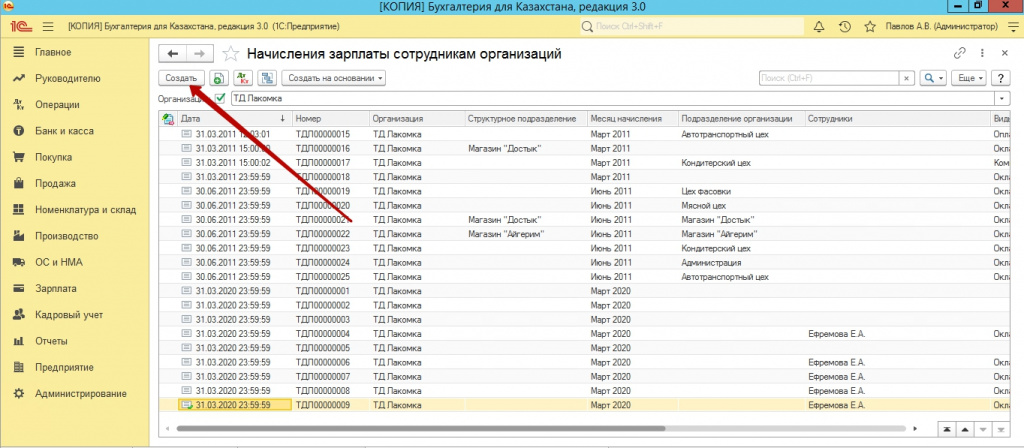The image size is (1024, 448).
Task: Open Продажа section
Action: click(56, 184)
